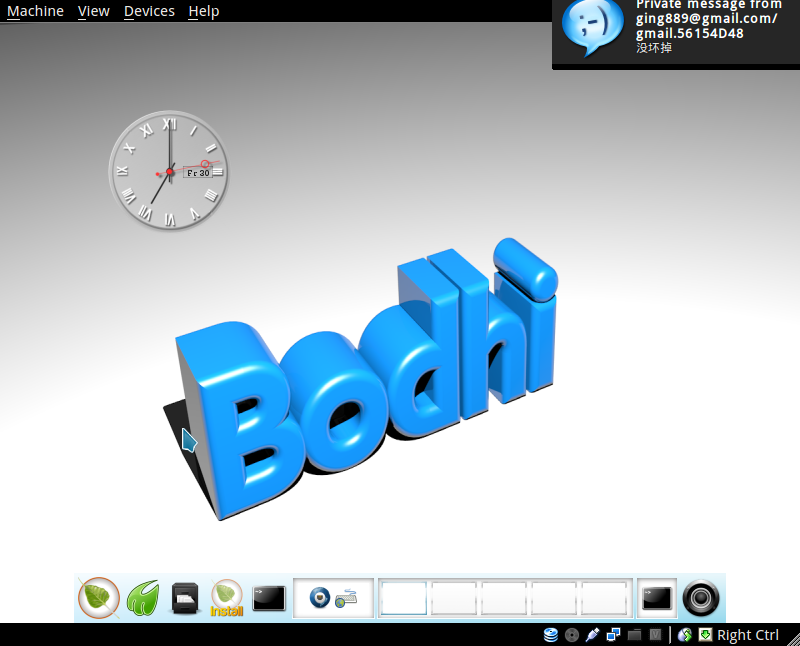
Task: Click the Bodhi leaf main menu icon
Action: [99, 598]
